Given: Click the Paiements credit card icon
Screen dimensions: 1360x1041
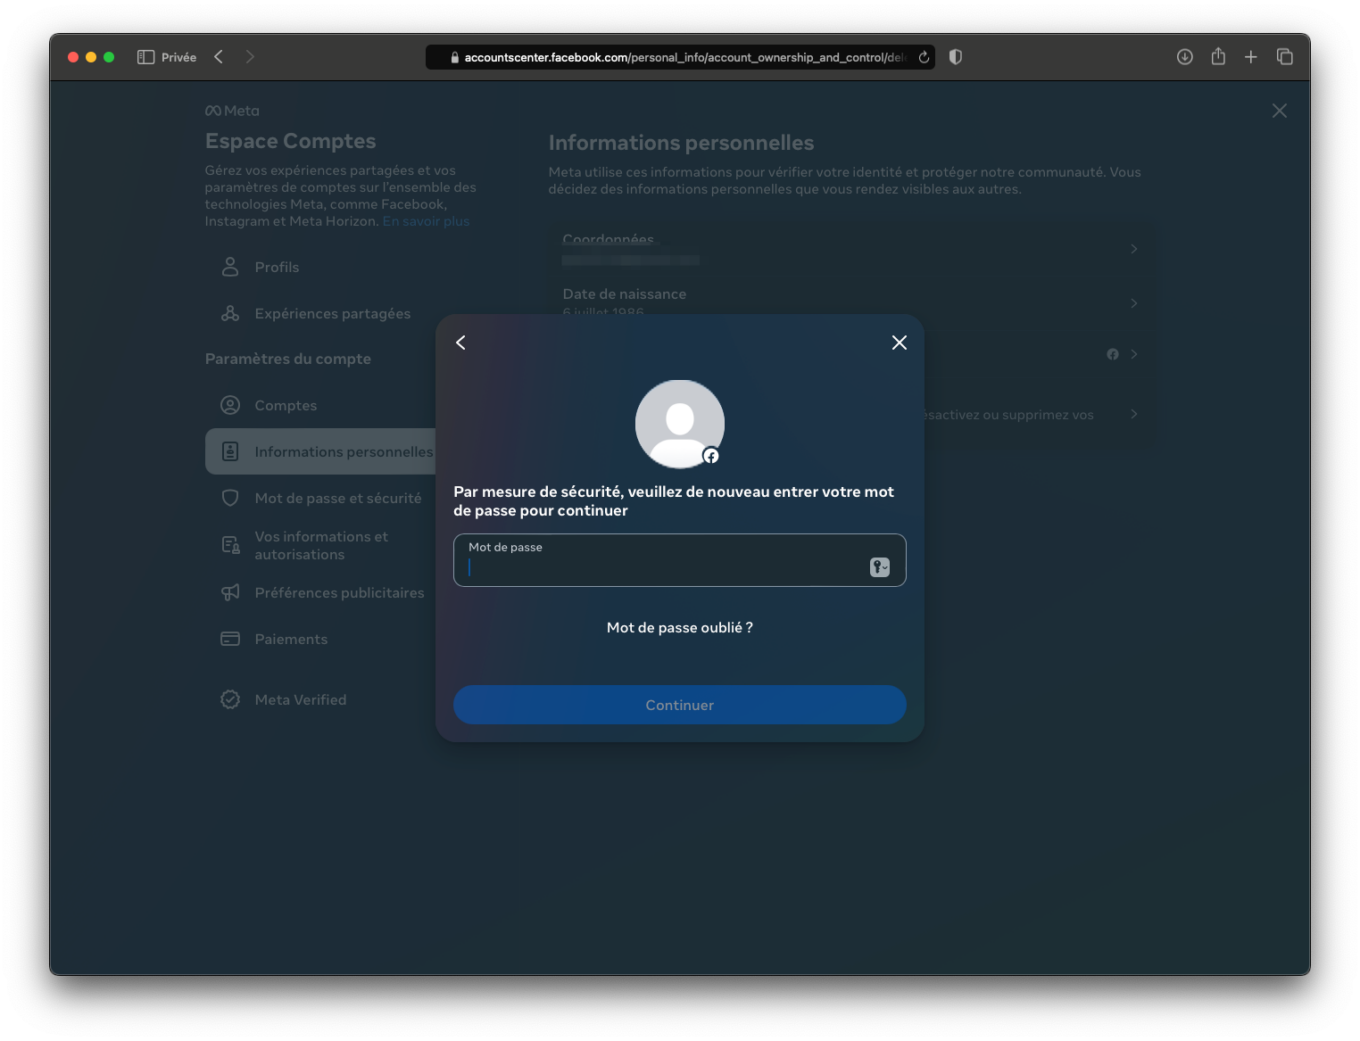Looking at the screenshot, I should point(230,638).
